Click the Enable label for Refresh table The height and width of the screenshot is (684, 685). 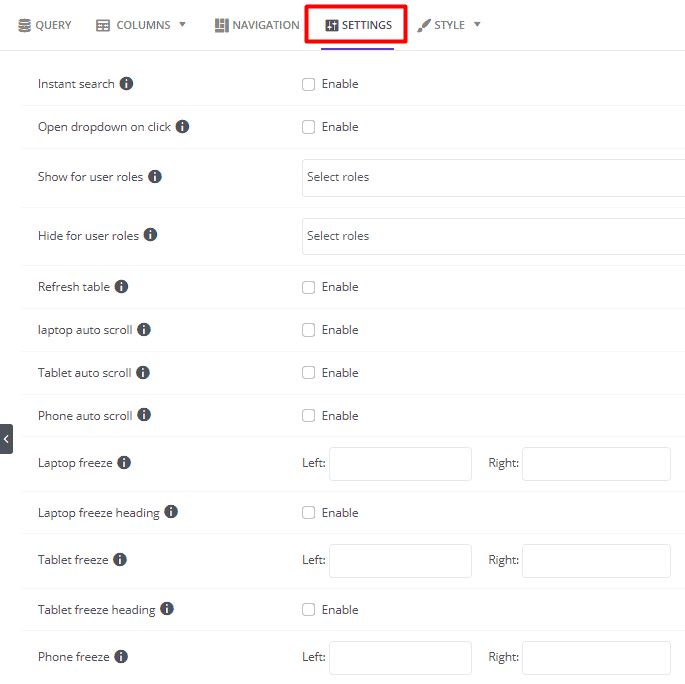(340, 287)
